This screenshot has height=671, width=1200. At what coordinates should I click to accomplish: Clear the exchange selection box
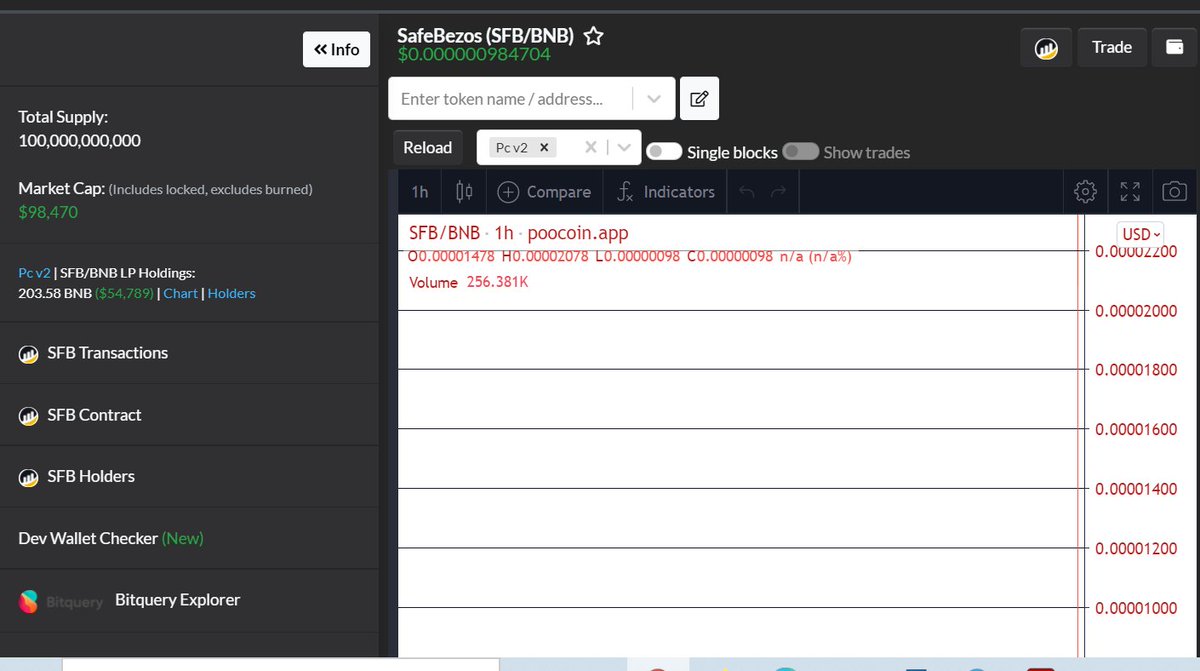(x=591, y=147)
